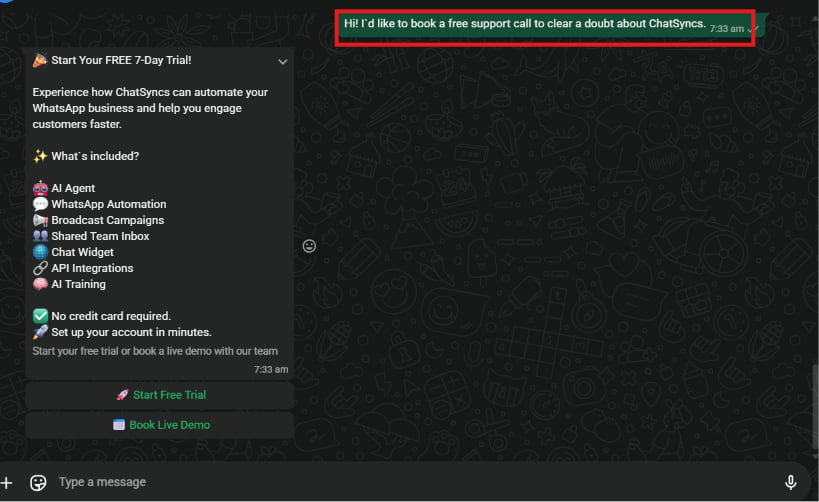Start a voice message with microphone
The width and height of the screenshot is (819, 502).
click(x=790, y=482)
